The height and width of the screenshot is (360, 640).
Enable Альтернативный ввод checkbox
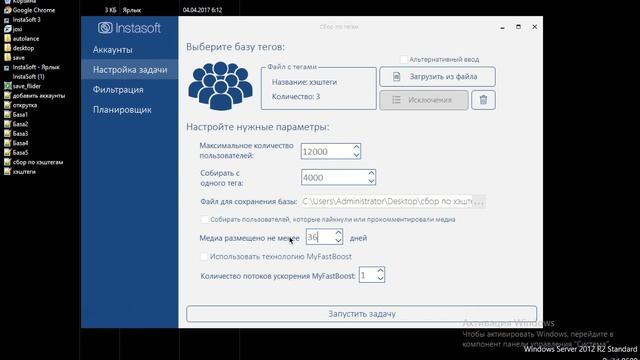404,60
